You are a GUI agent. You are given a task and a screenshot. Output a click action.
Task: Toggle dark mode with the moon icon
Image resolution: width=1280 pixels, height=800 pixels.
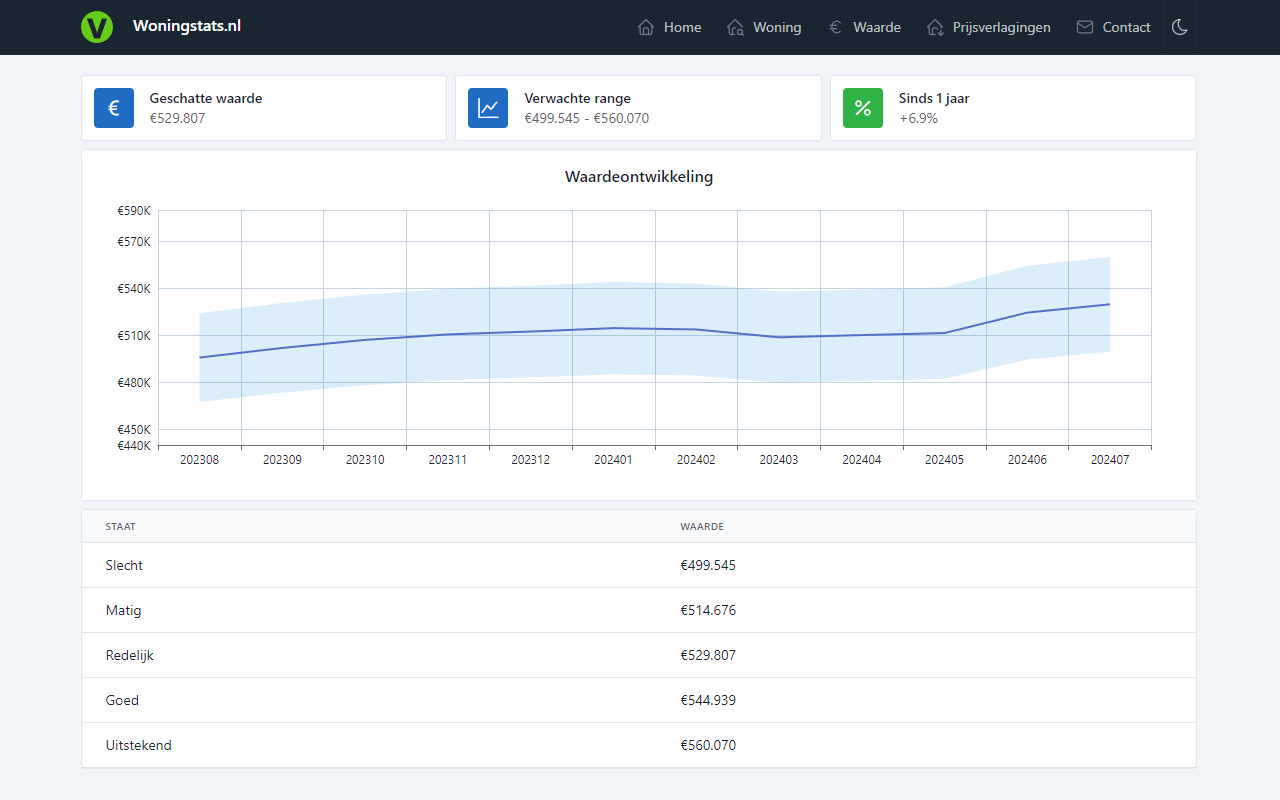click(x=1179, y=27)
